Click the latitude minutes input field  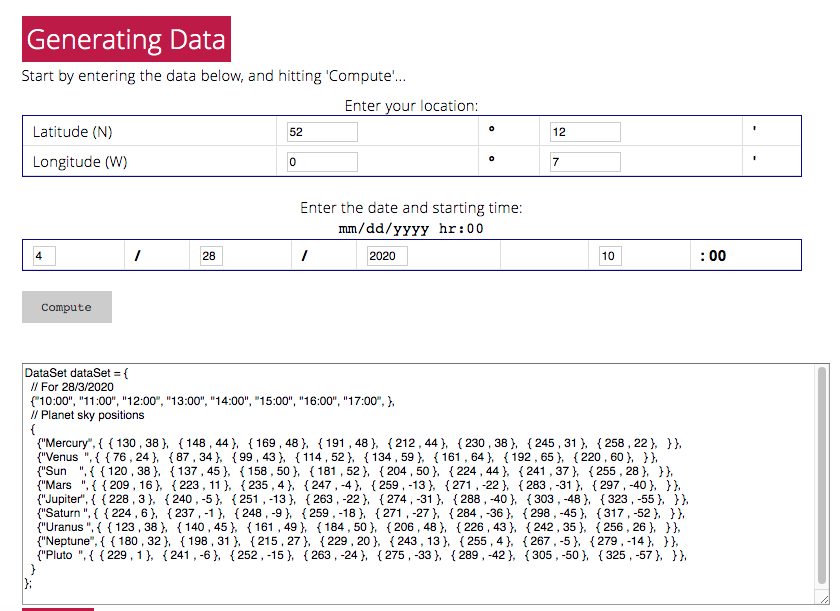coord(585,132)
